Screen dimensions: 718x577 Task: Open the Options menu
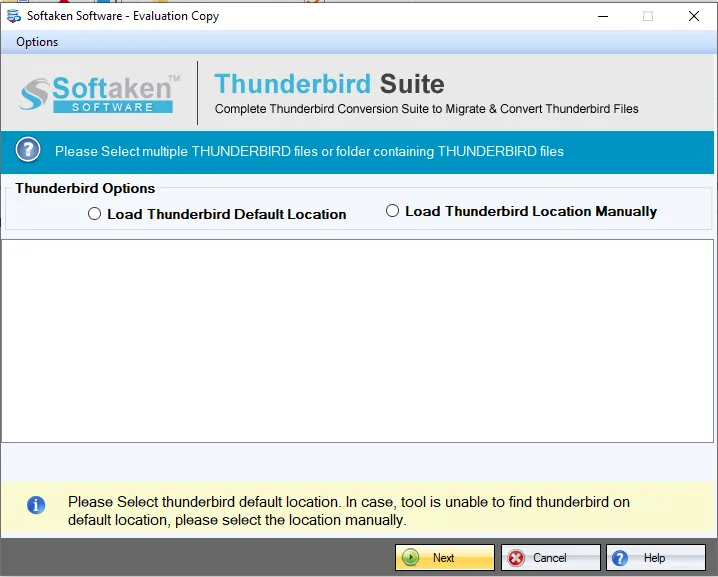click(x=37, y=42)
